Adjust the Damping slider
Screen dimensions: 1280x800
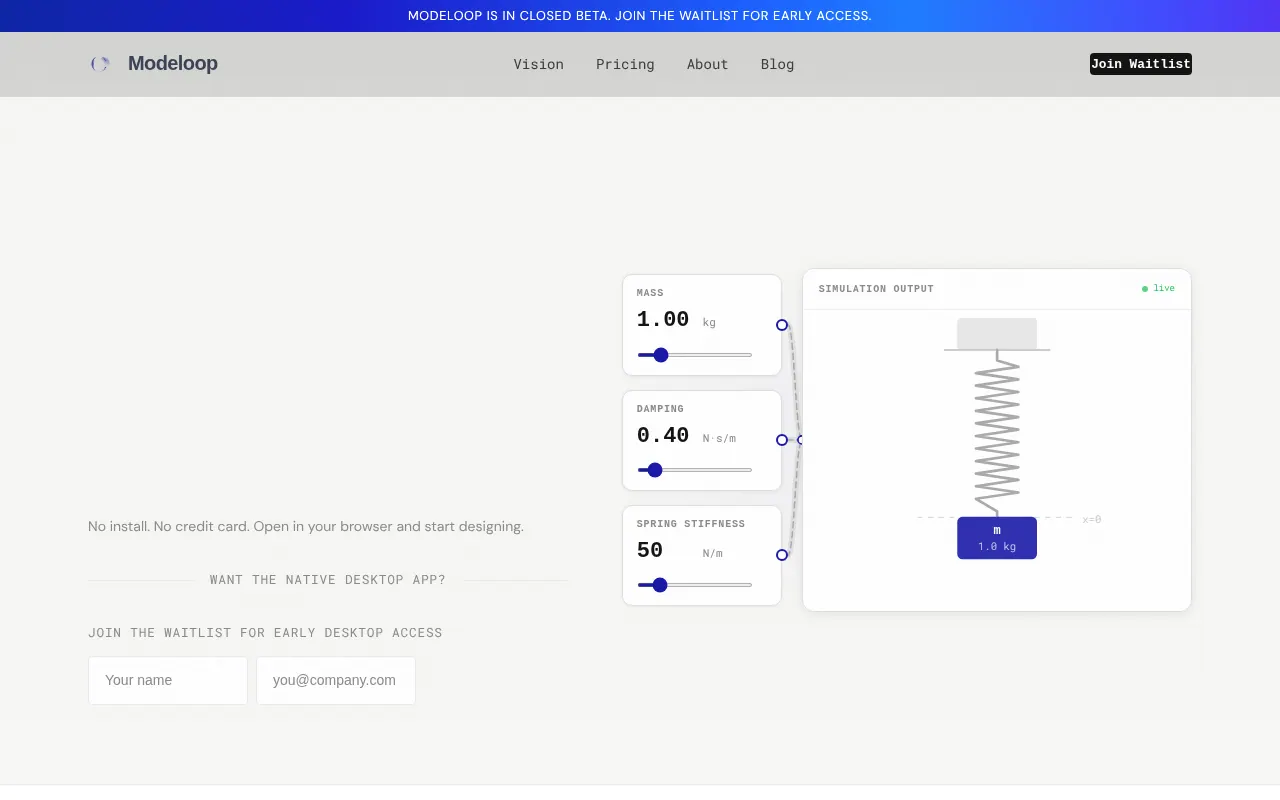point(695,470)
